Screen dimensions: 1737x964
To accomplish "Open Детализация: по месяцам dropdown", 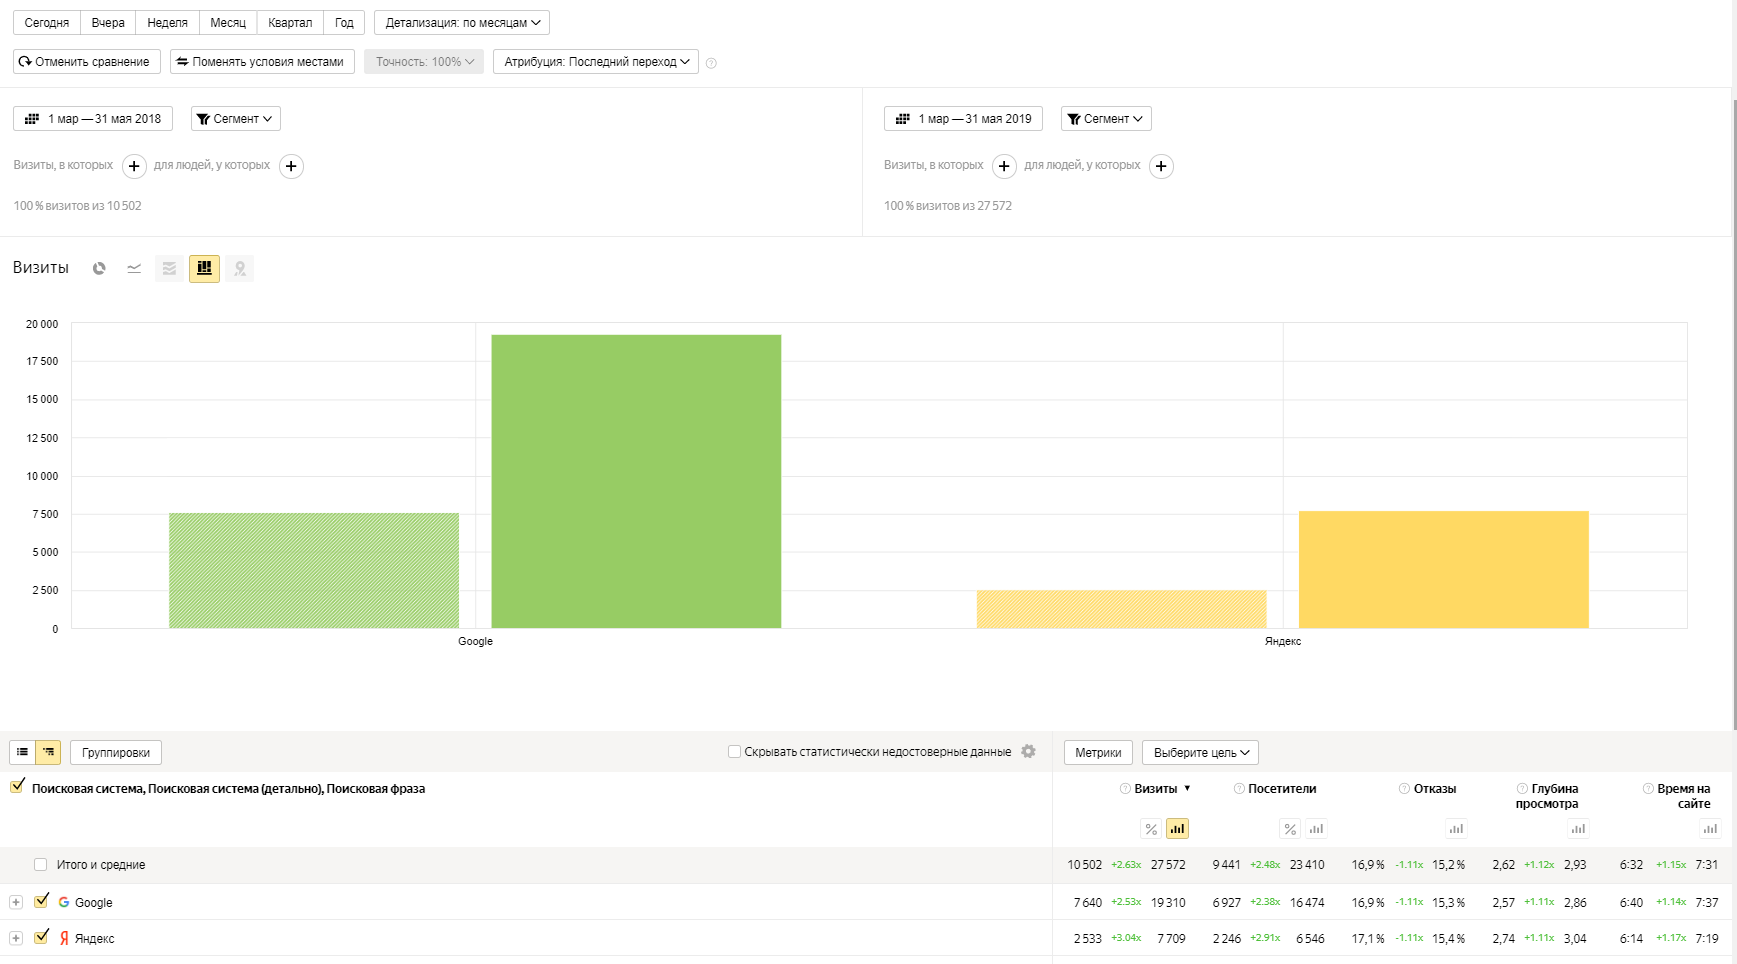I will [x=462, y=23].
